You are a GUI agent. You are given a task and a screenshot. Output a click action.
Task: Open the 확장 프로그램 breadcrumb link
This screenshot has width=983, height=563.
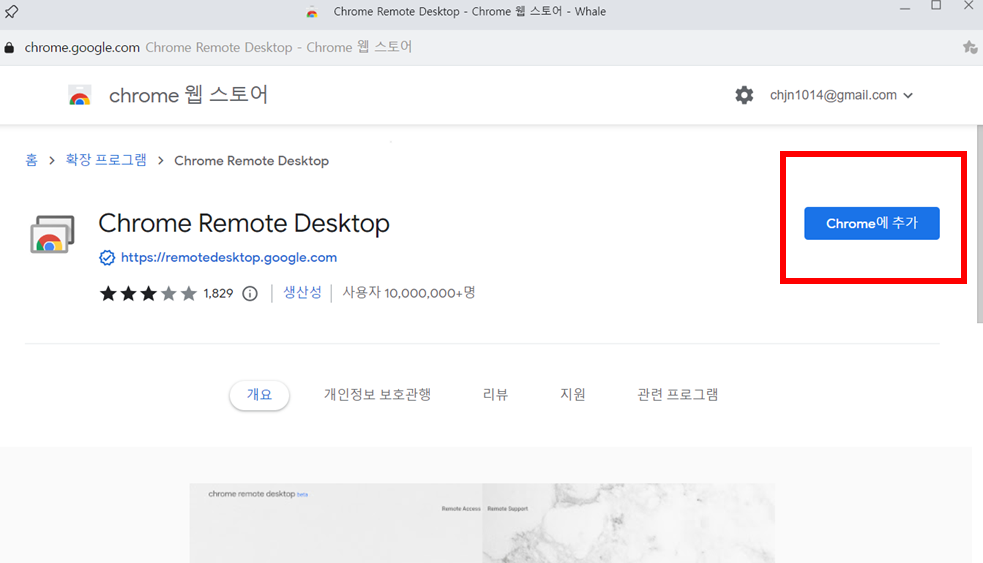point(106,160)
